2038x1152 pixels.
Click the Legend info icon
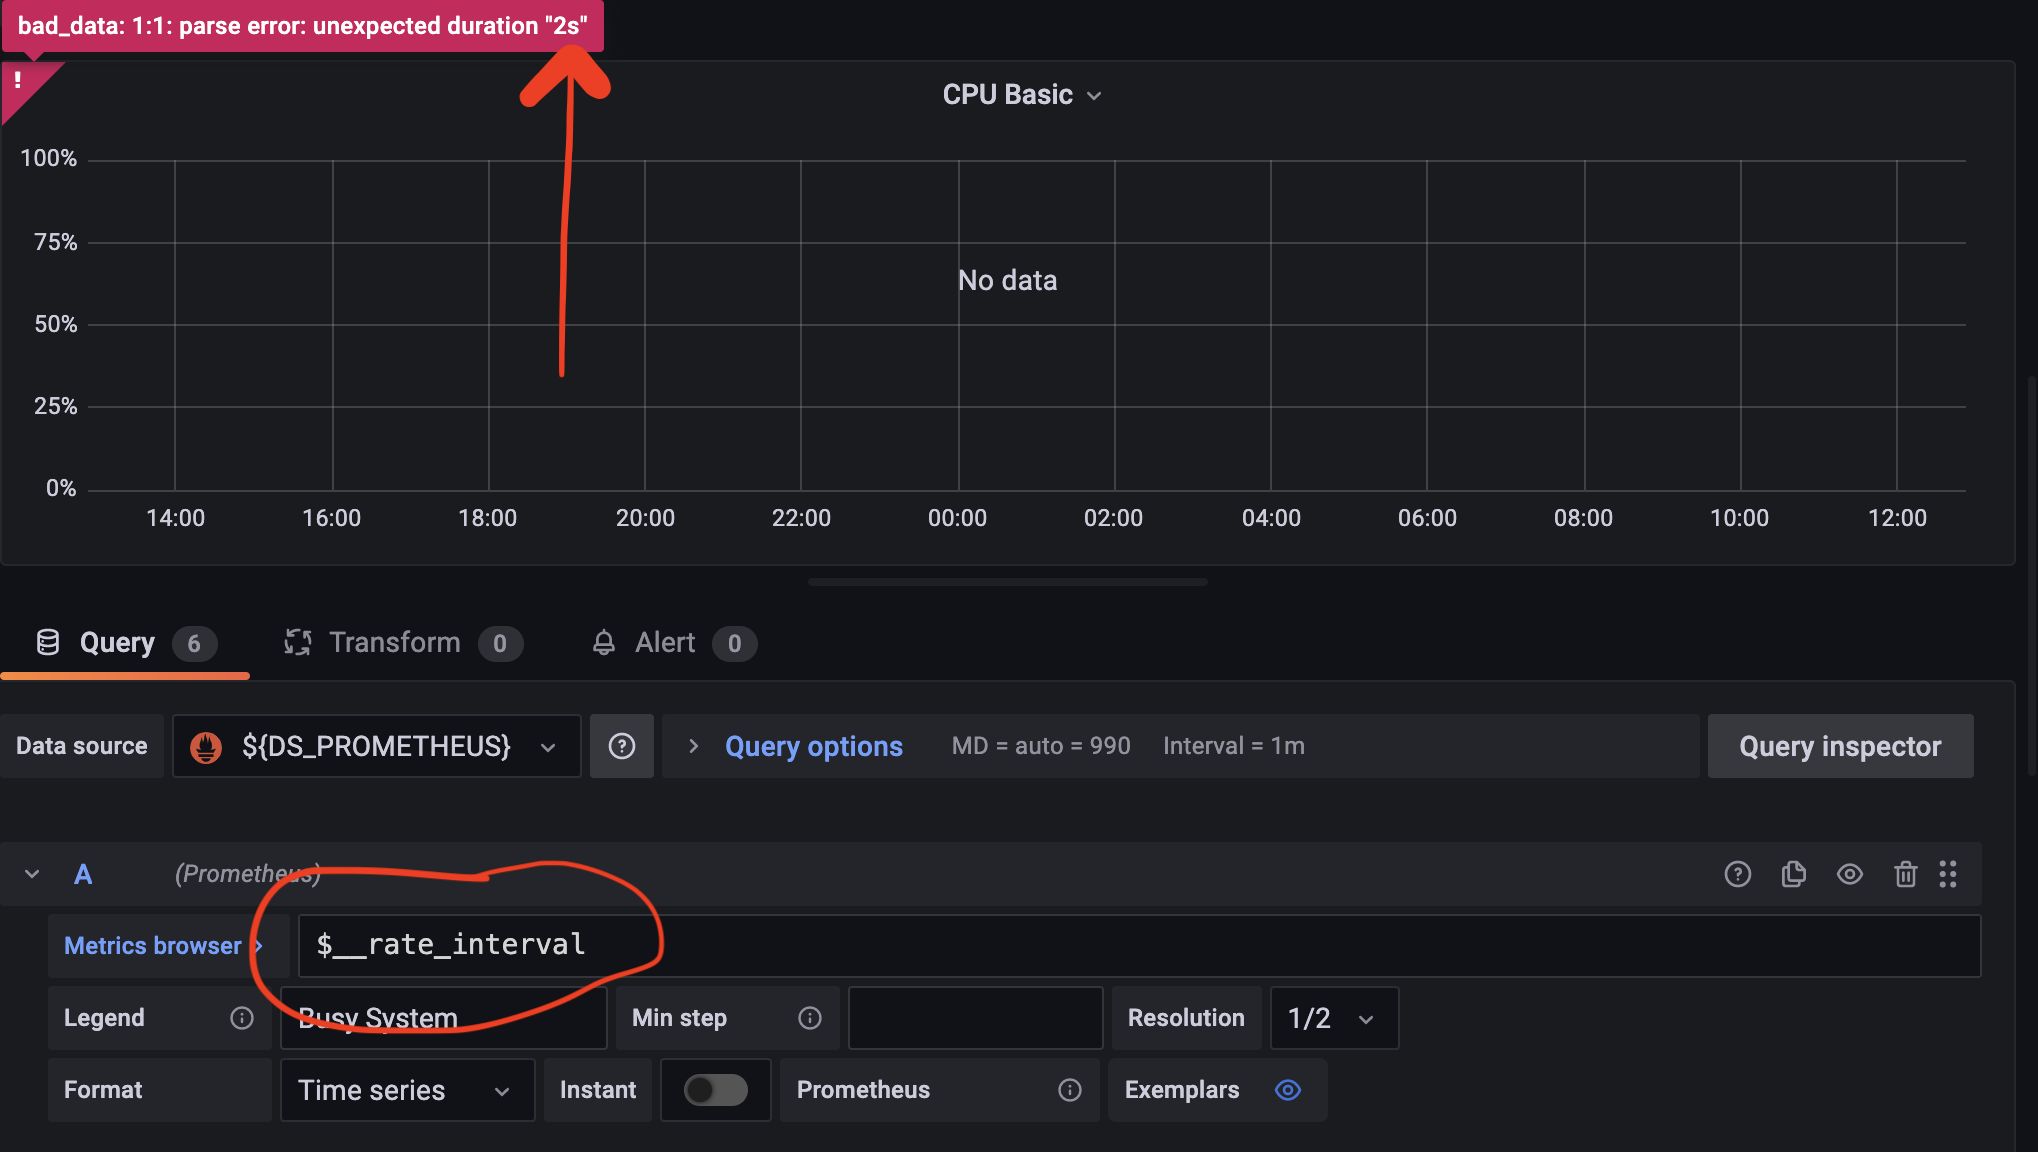[x=242, y=1017]
